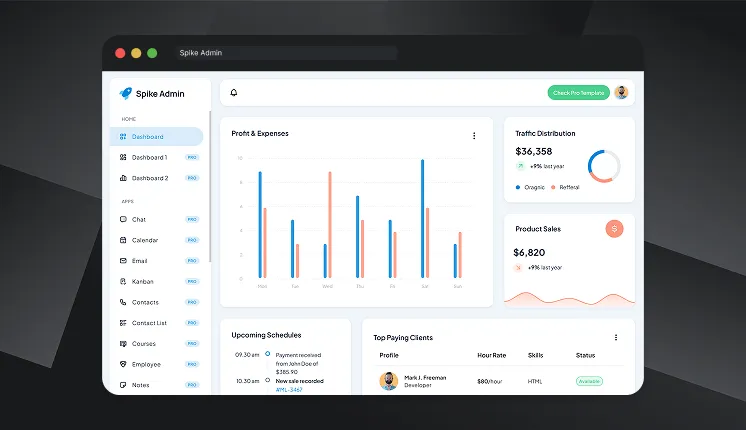Click the Contacts phone icon
This screenshot has width=746, height=430.
tap(123, 302)
